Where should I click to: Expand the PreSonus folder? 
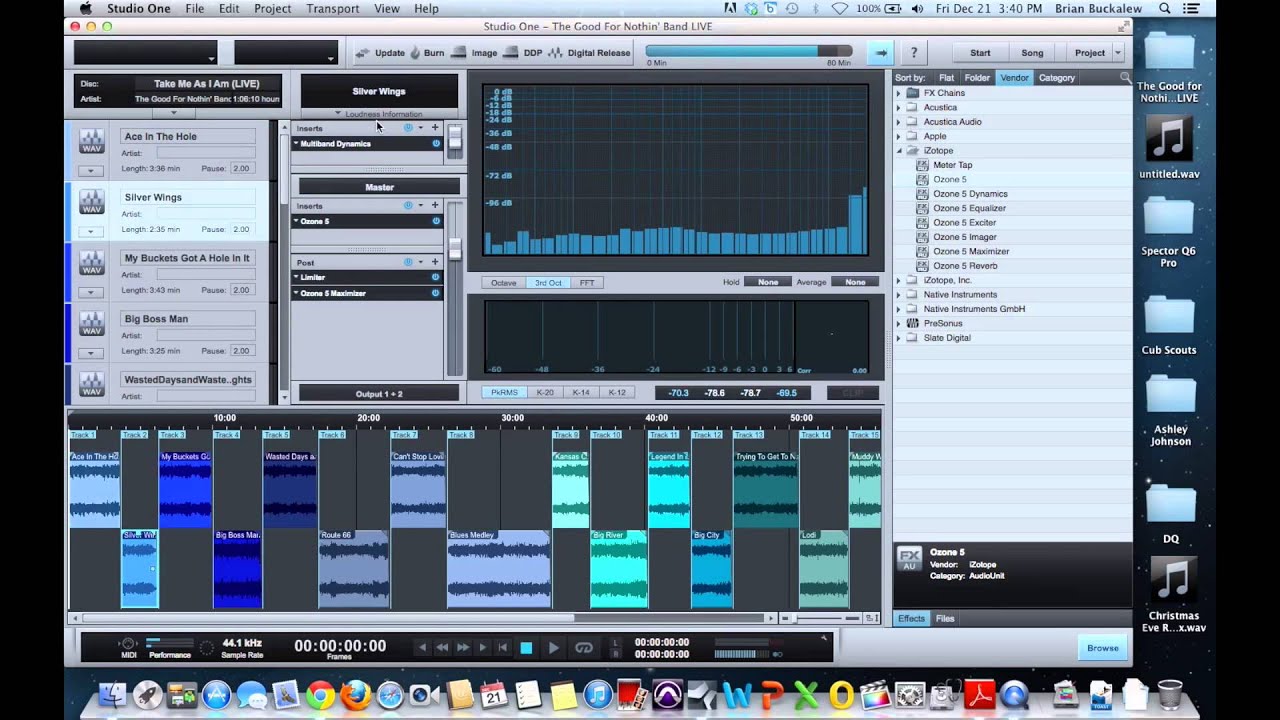tap(898, 324)
